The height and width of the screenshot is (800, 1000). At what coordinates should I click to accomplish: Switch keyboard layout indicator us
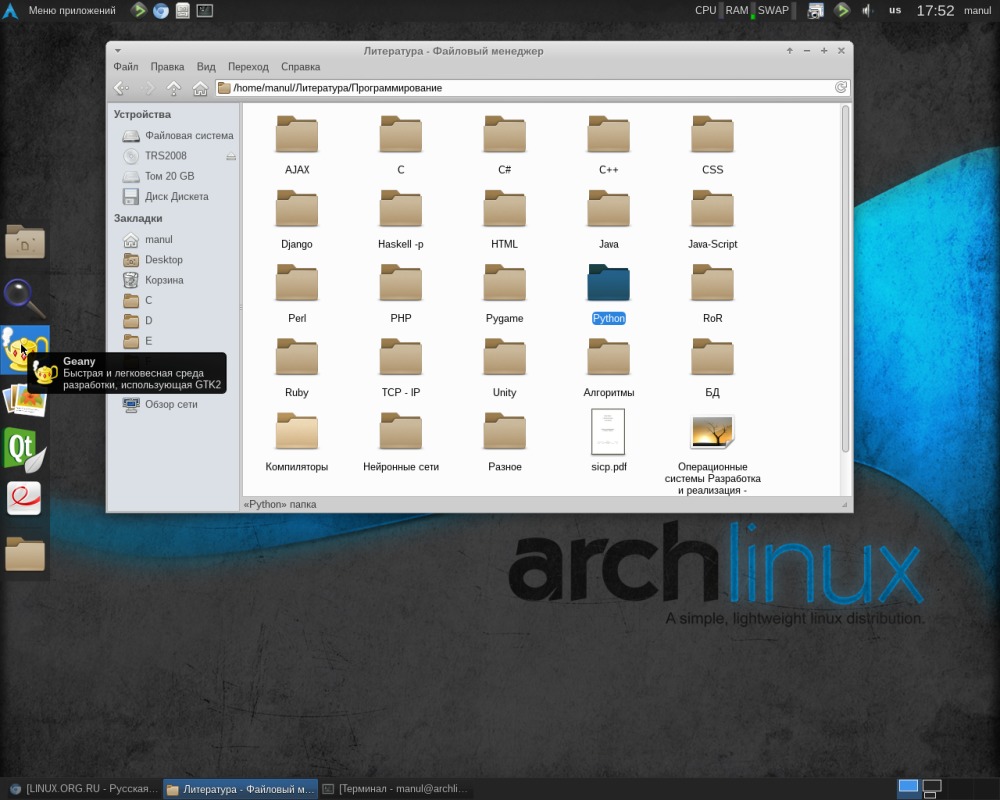point(895,10)
